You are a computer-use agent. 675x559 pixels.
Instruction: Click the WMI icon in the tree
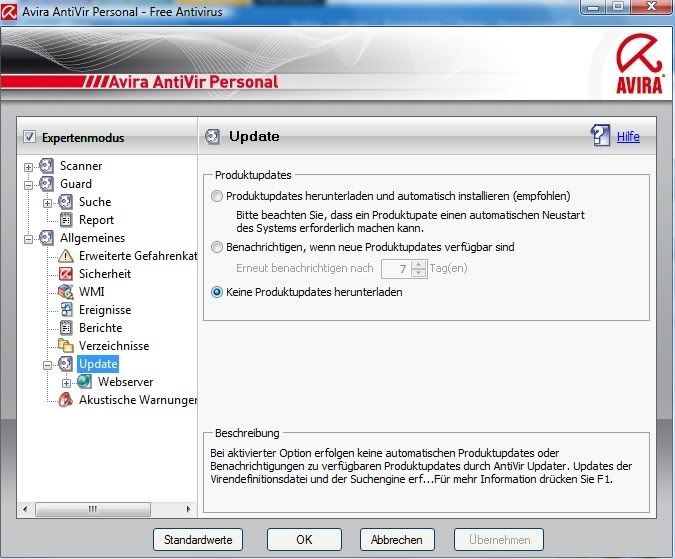[x=66, y=292]
